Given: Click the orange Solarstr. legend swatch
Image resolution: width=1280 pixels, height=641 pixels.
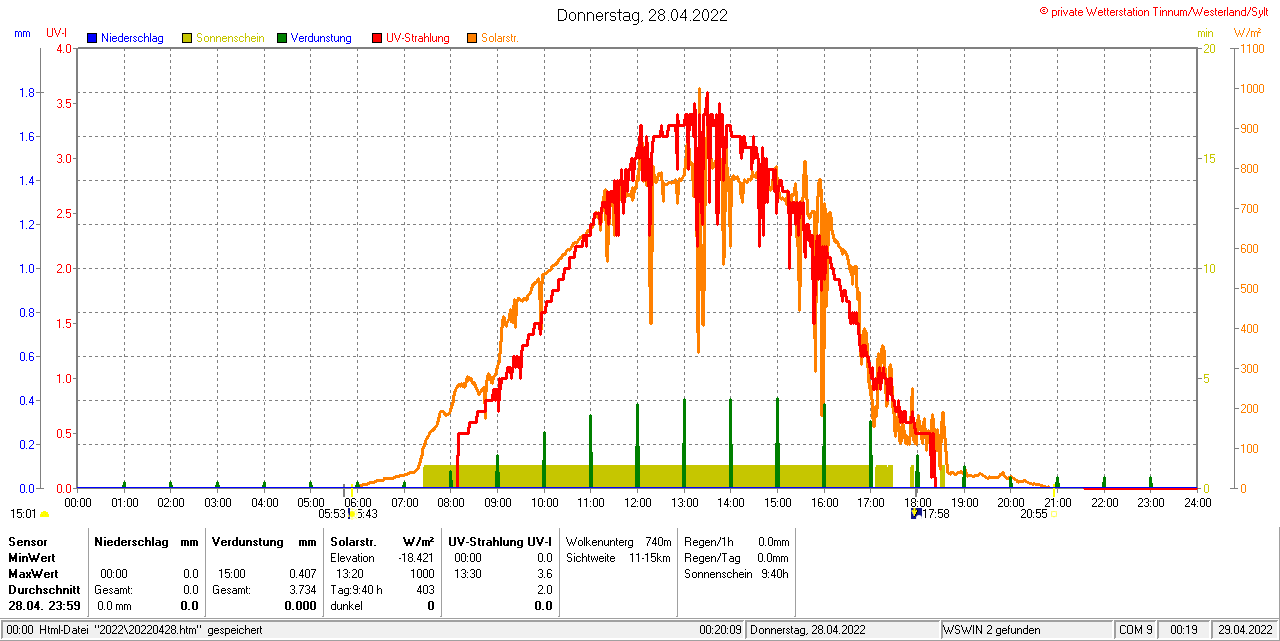Looking at the screenshot, I should (x=472, y=38).
